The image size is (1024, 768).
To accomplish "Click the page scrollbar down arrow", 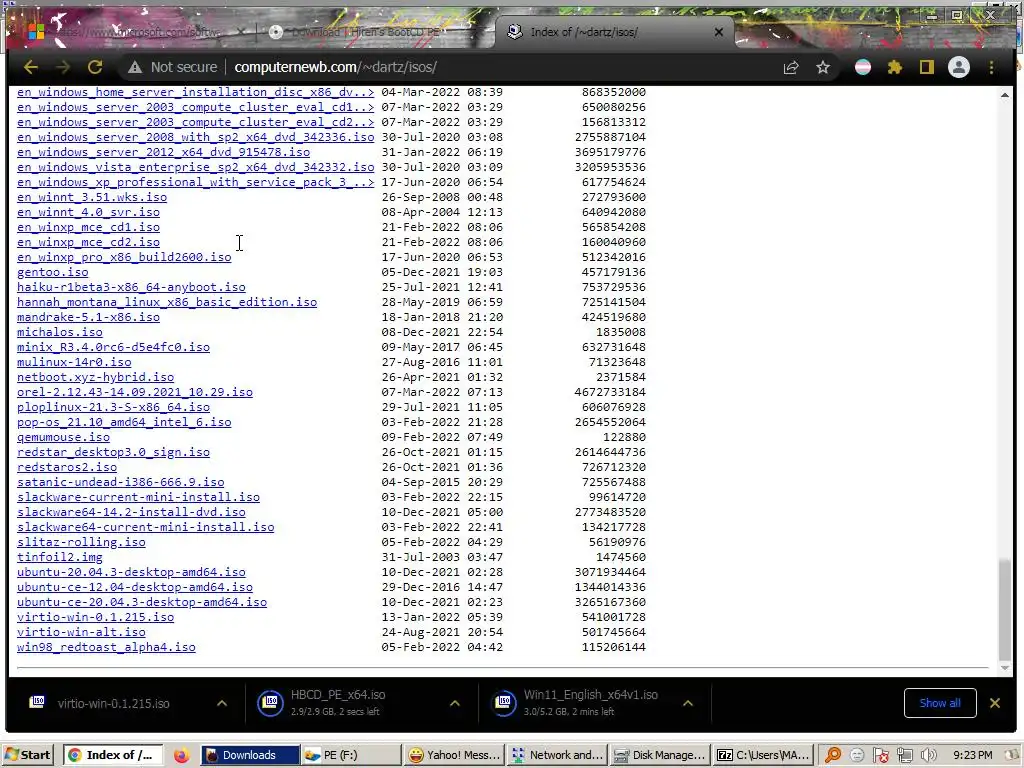I will point(1004,668).
